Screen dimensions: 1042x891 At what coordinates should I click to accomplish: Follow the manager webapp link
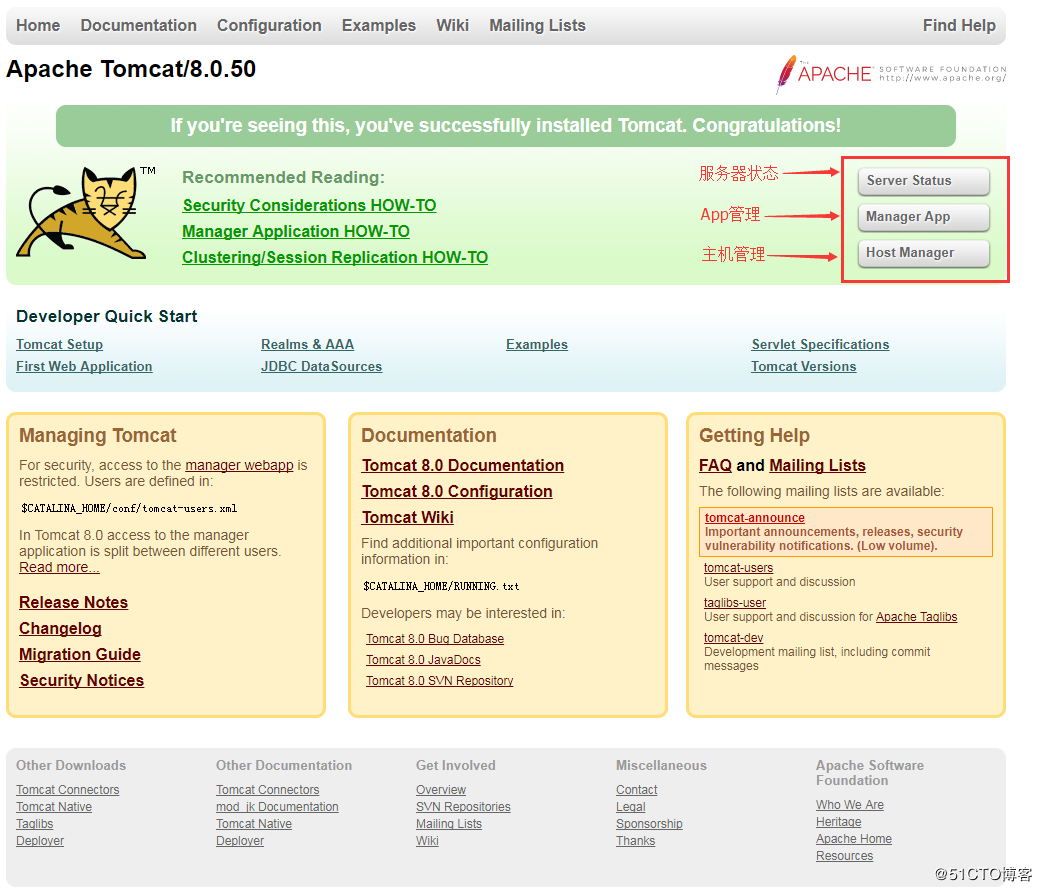pyautogui.click(x=239, y=465)
